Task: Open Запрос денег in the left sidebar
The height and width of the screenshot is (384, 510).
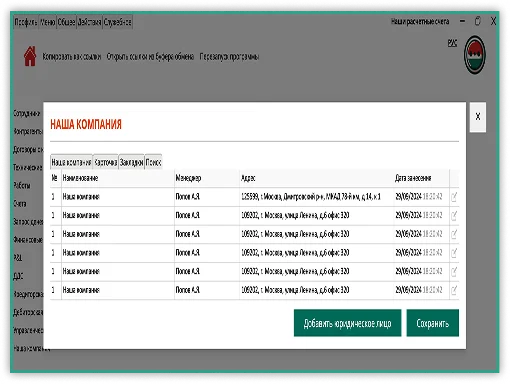Action: coord(28,221)
